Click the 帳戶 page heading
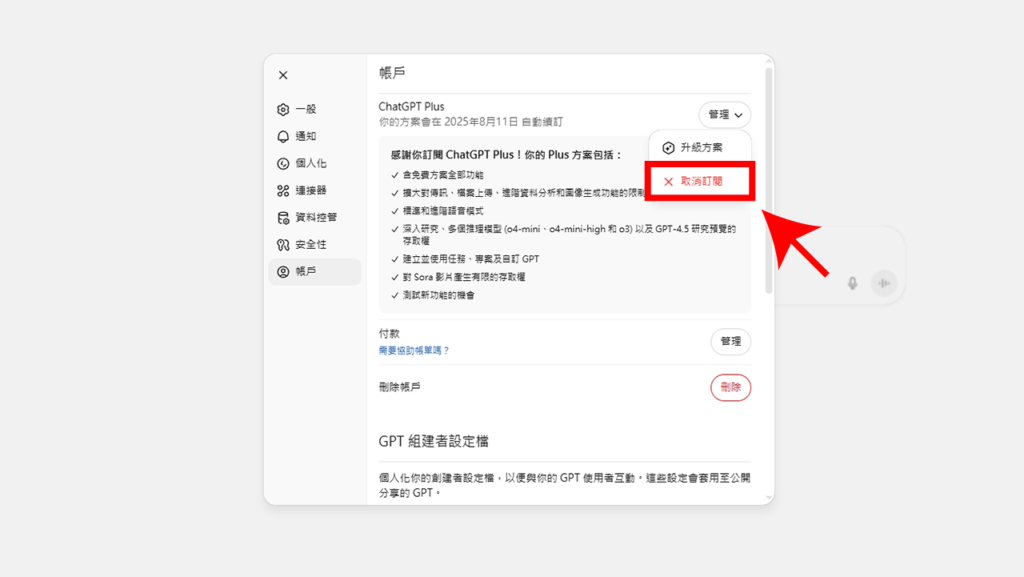Screen dimensions: 1024x577 (392, 73)
